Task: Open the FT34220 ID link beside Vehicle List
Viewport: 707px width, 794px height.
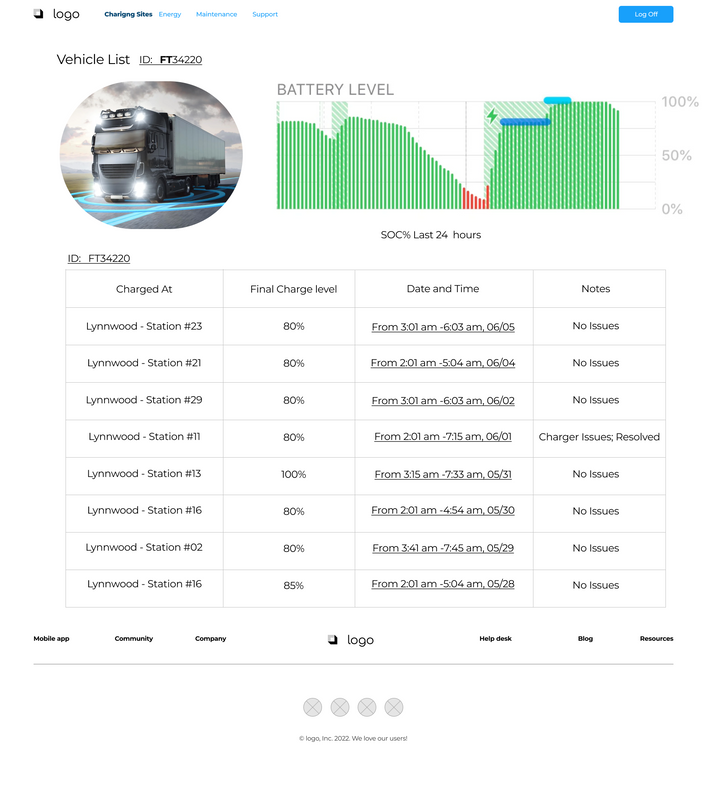Action: 171,60
